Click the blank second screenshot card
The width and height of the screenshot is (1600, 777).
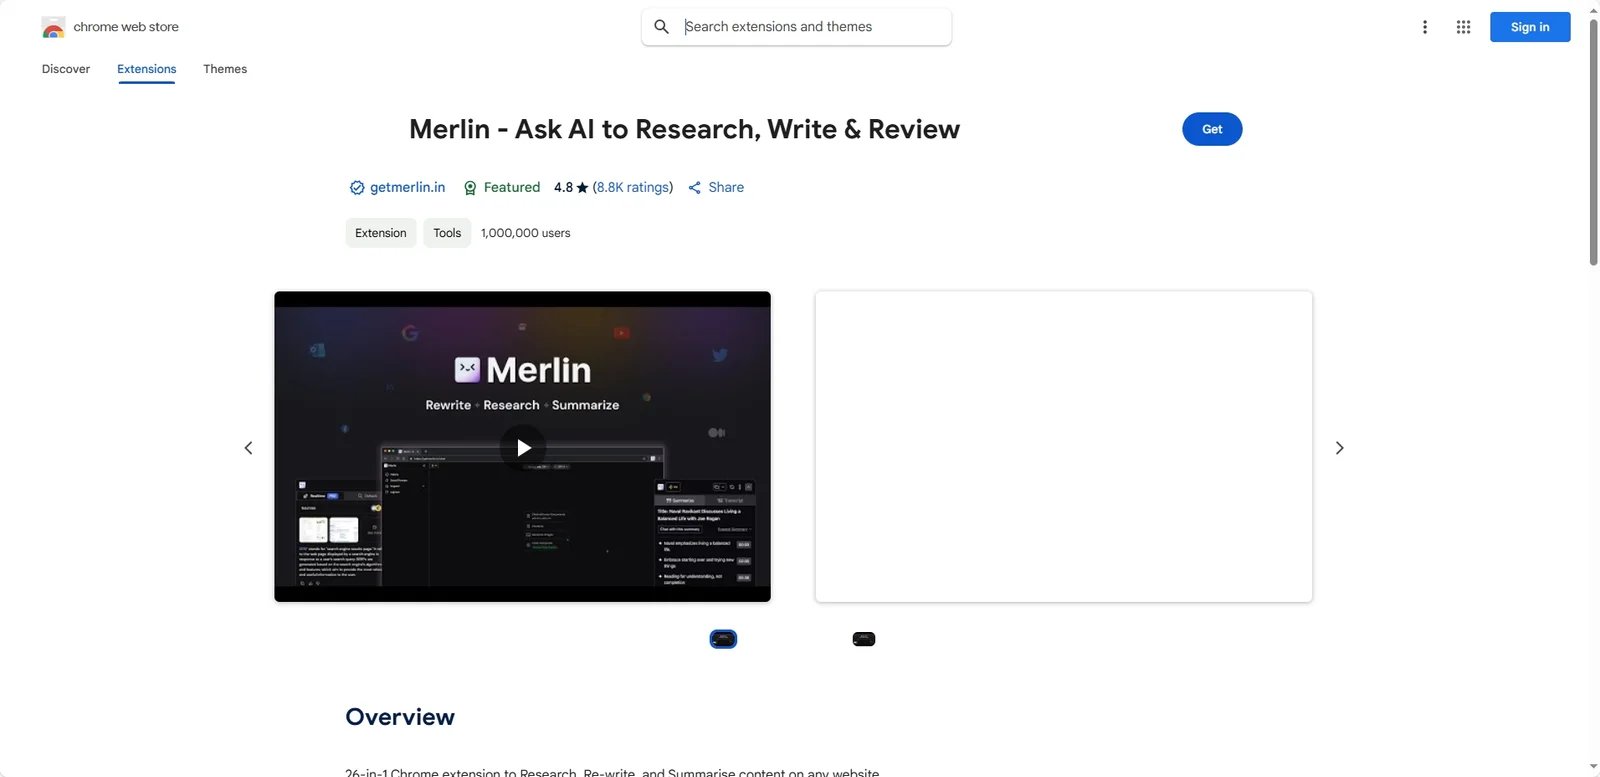coord(1064,447)
